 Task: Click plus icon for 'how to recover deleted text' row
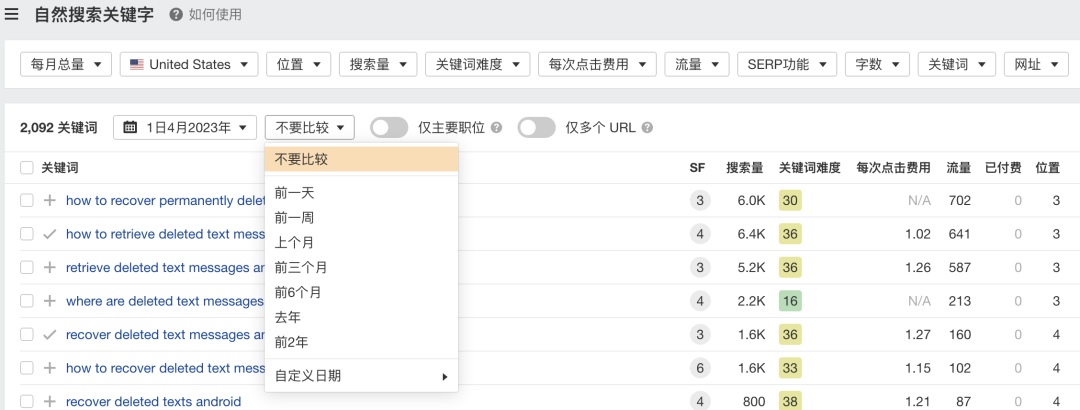point(49,368)
